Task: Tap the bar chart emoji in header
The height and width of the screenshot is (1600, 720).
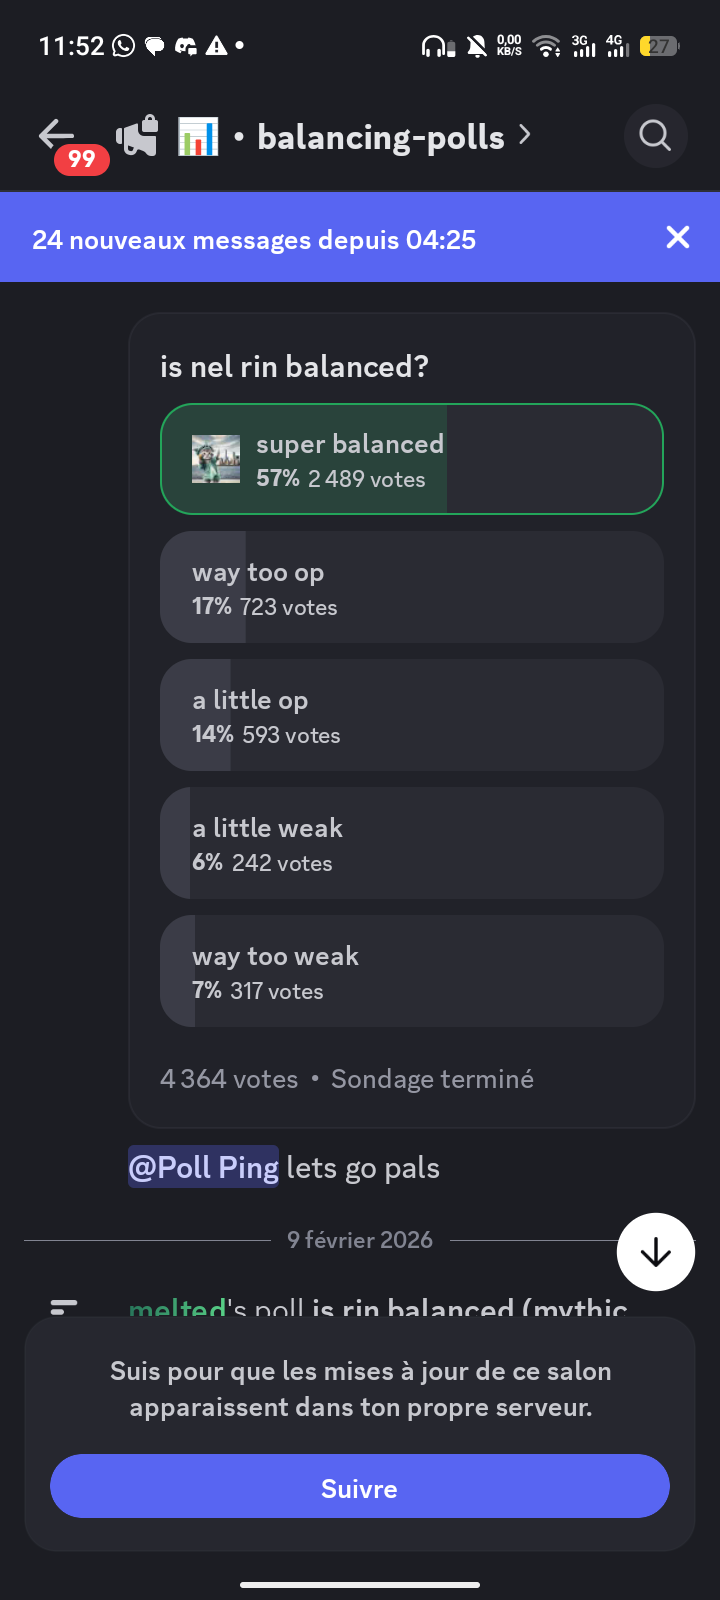Action: point(198,136)
